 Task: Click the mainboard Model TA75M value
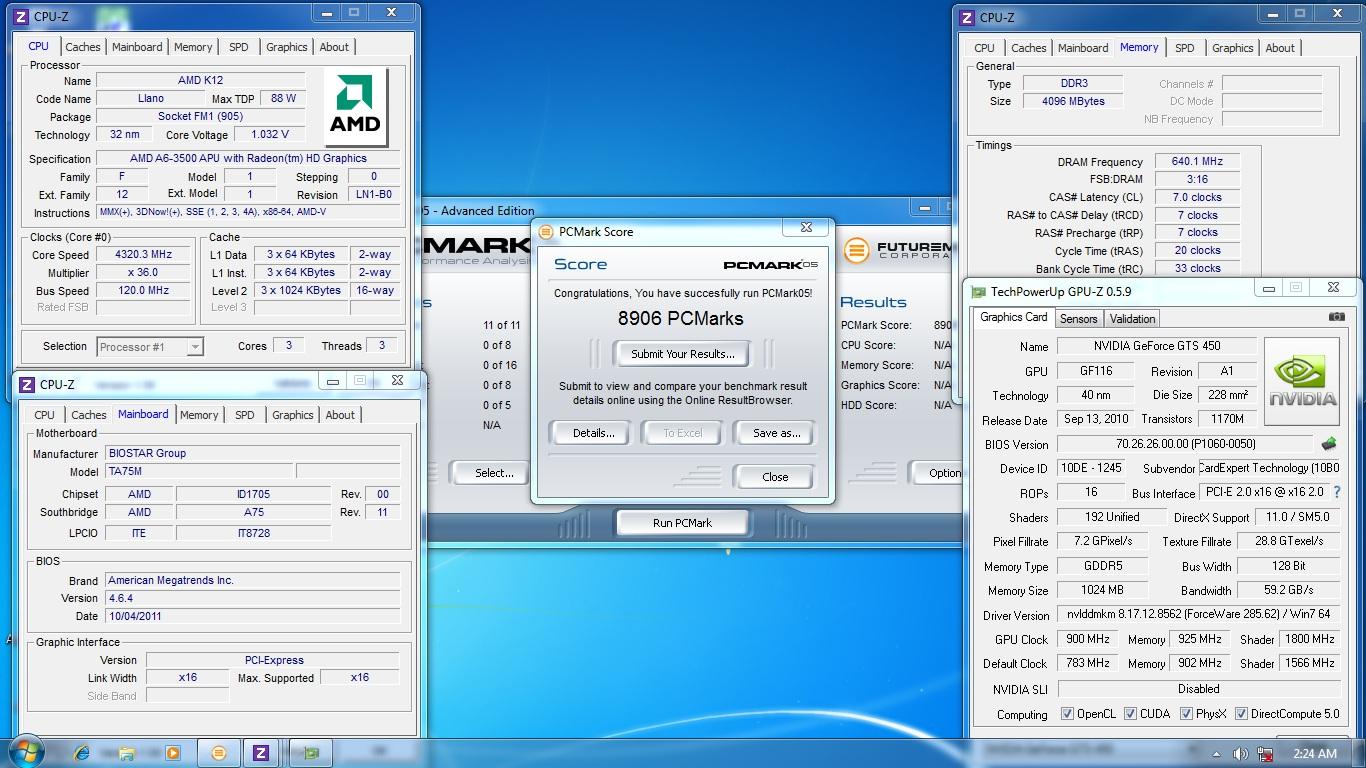(x=199, y=471)
